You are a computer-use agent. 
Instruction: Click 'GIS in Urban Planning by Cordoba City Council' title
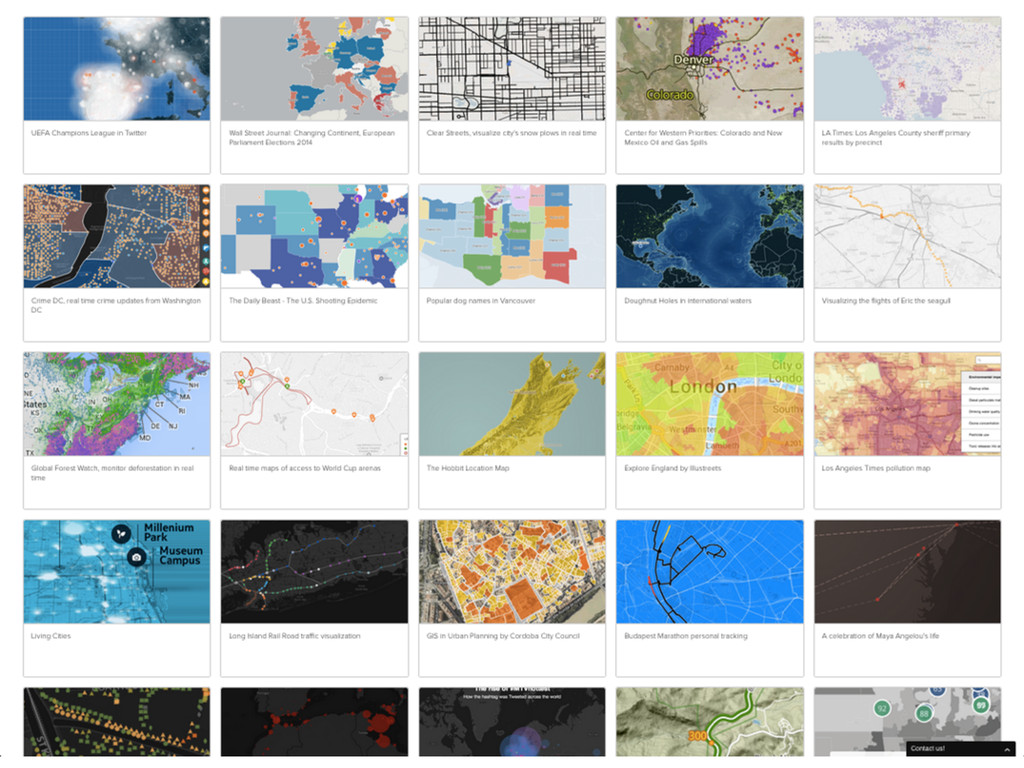[x=503, y=636]
